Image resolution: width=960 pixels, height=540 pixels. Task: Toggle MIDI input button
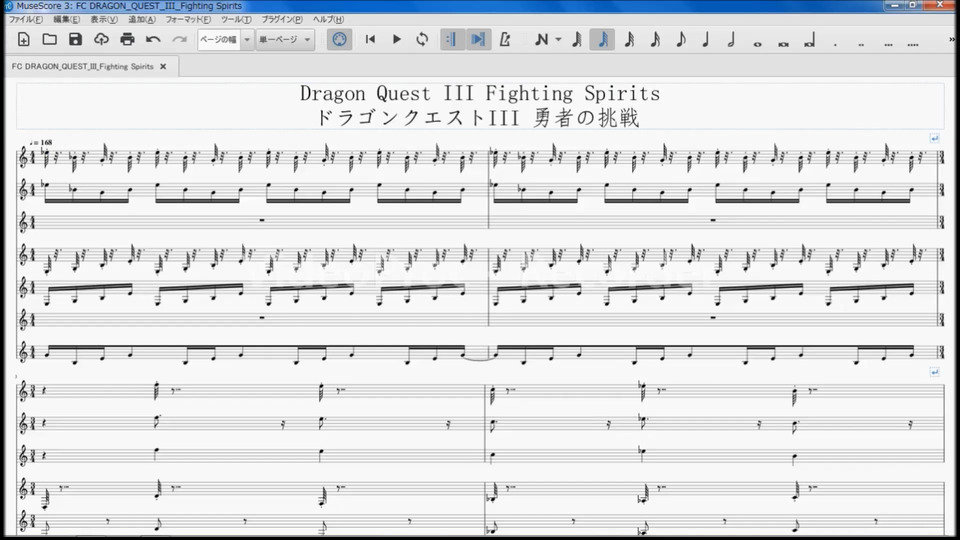[339, 40]
